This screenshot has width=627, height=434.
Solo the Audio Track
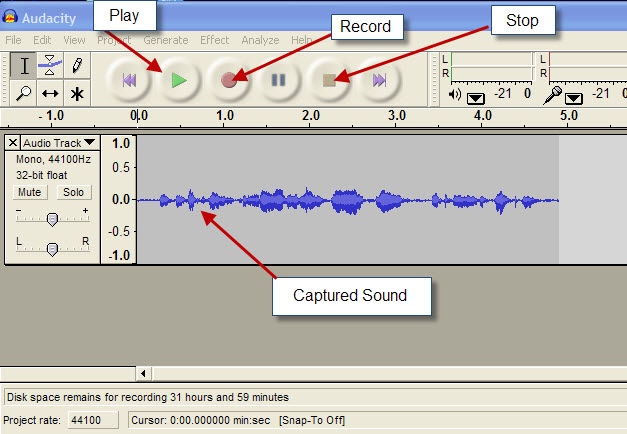pyautogui.click(x=74, y=192)
